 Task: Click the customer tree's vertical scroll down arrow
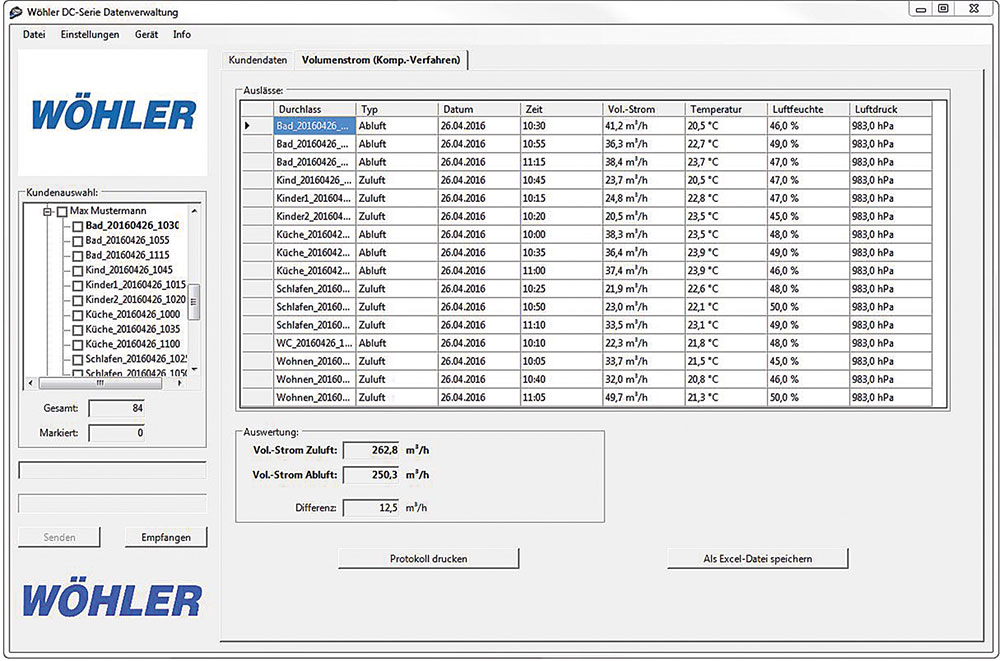pyautogui.click(x=195, y=369)
